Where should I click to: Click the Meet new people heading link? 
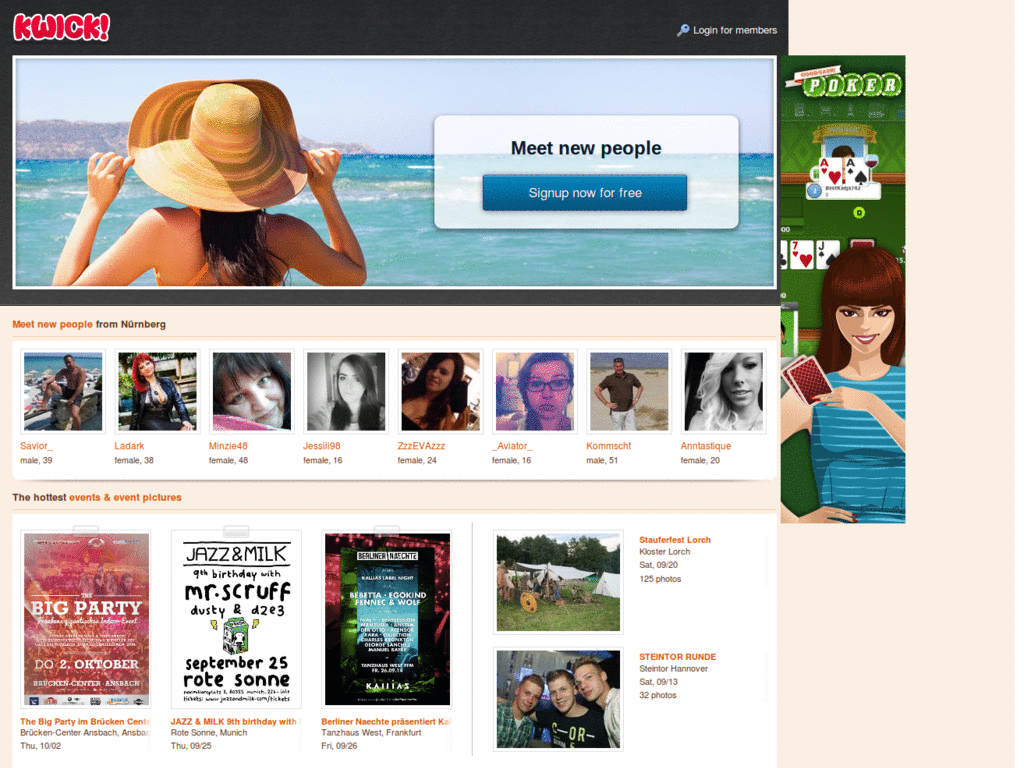(52, 325)
